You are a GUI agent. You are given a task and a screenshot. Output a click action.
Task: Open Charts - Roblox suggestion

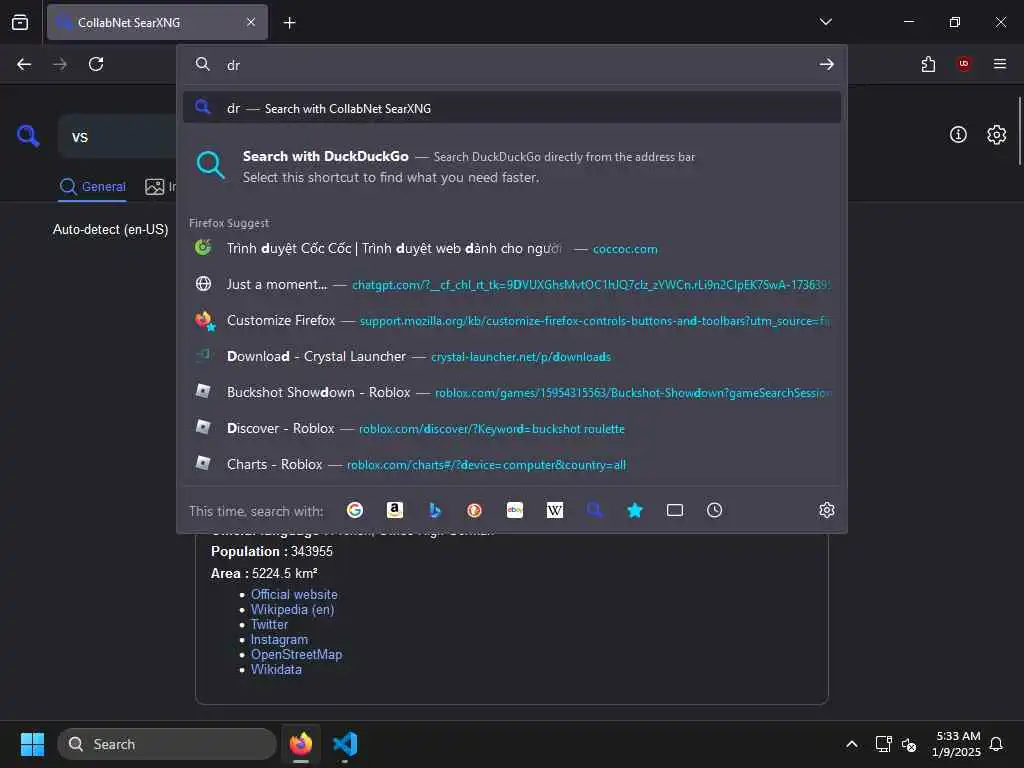pyautogui.click(x=512, y=464)
